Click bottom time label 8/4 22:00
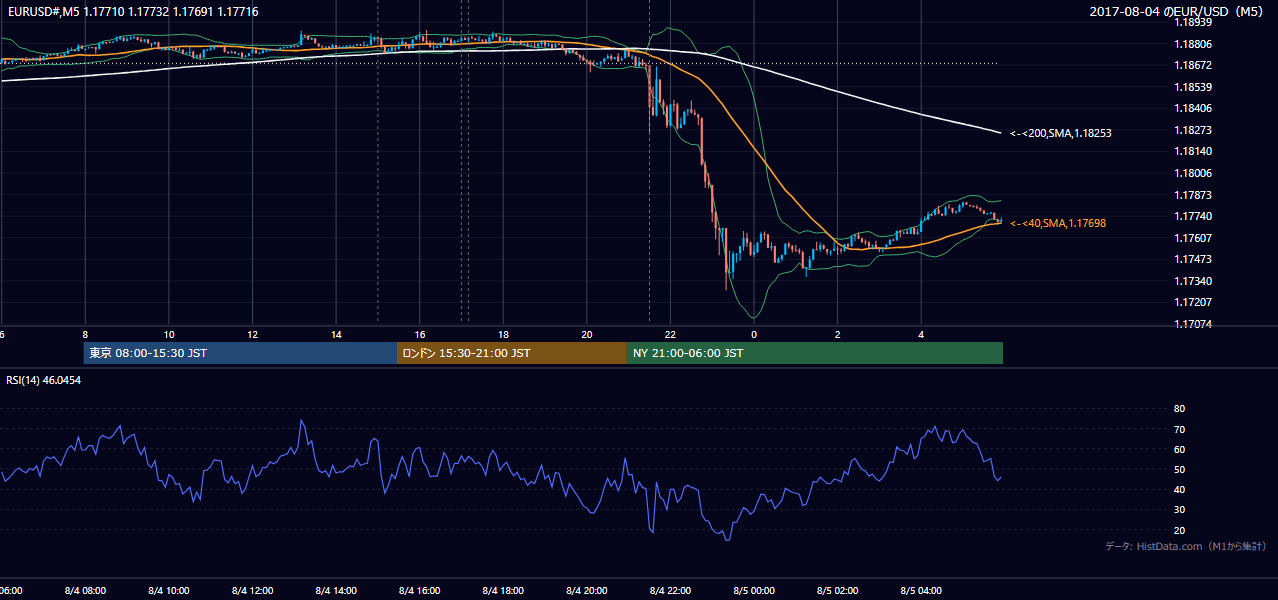The width and height of the screenshot is (1278, 600). point(670,591)
